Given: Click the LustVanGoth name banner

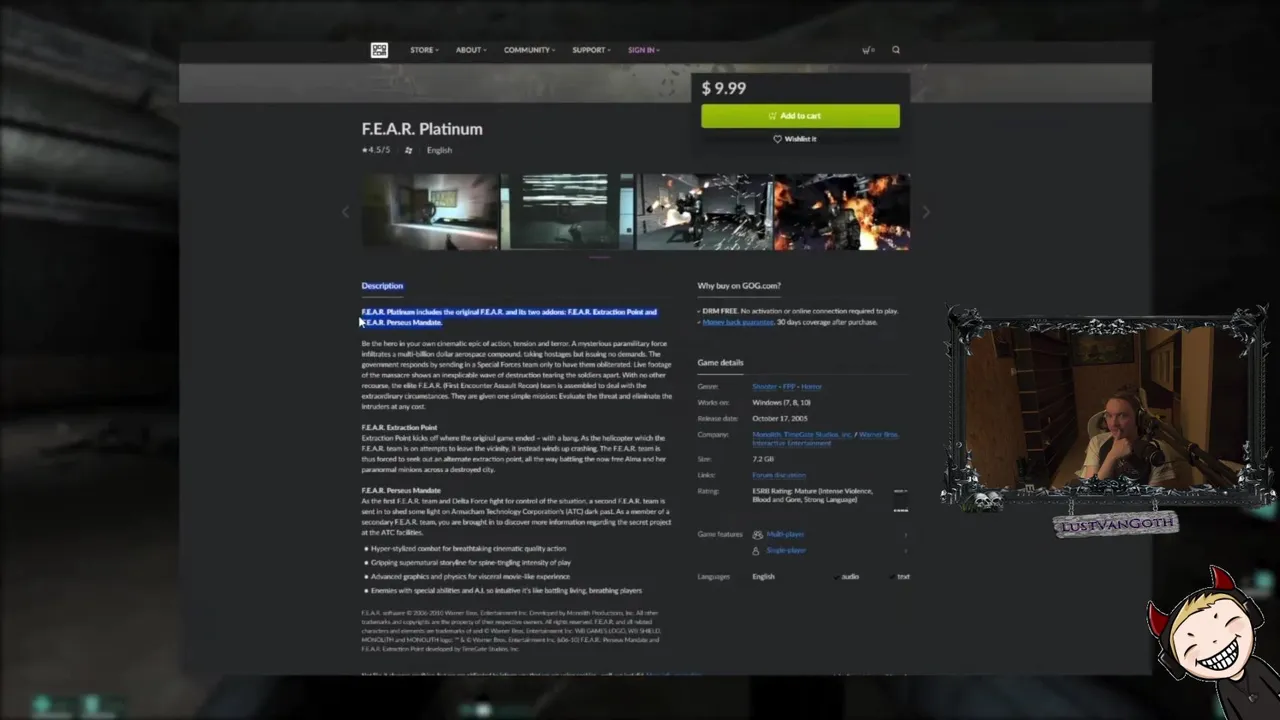Looking at the screenshot, I should pos(1116,525).
